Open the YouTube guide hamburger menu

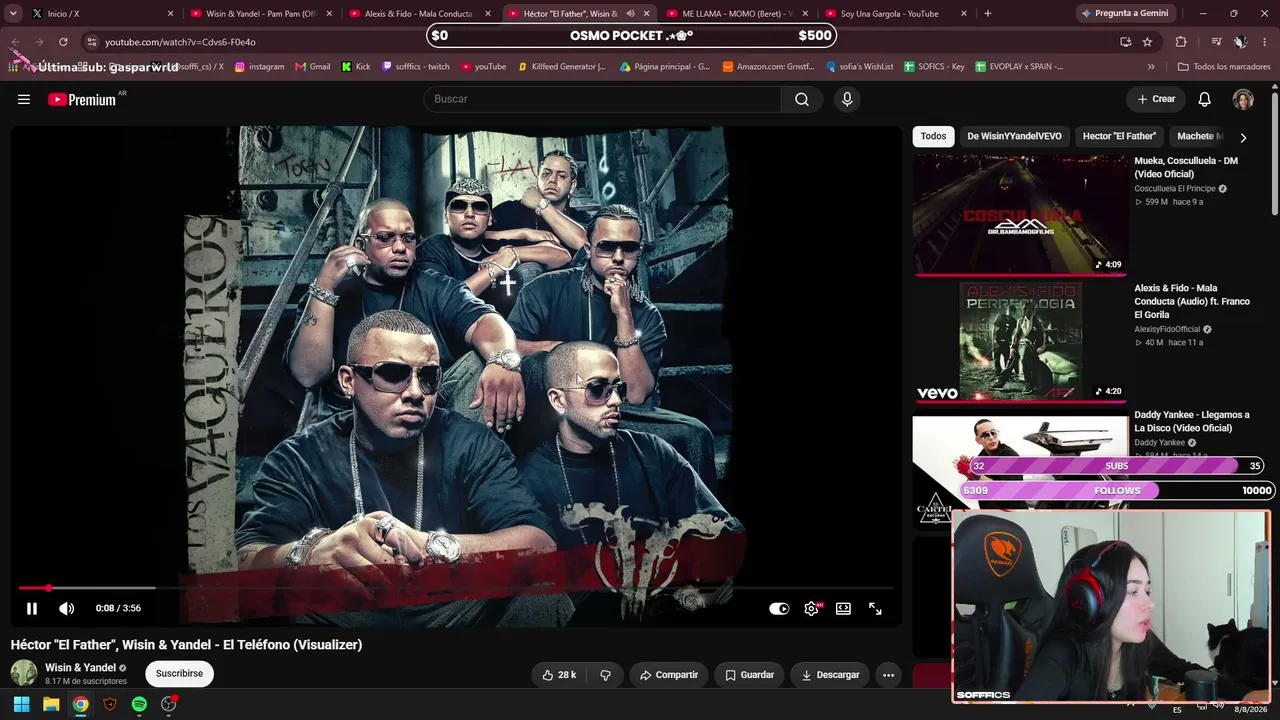pos(24,99)
